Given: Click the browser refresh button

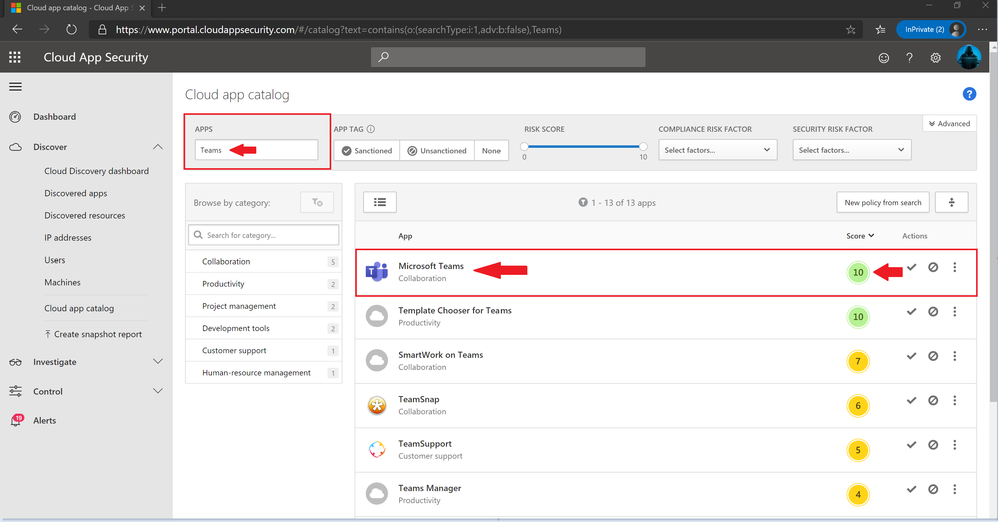Looking at the screenshot, I should (71, 29).
